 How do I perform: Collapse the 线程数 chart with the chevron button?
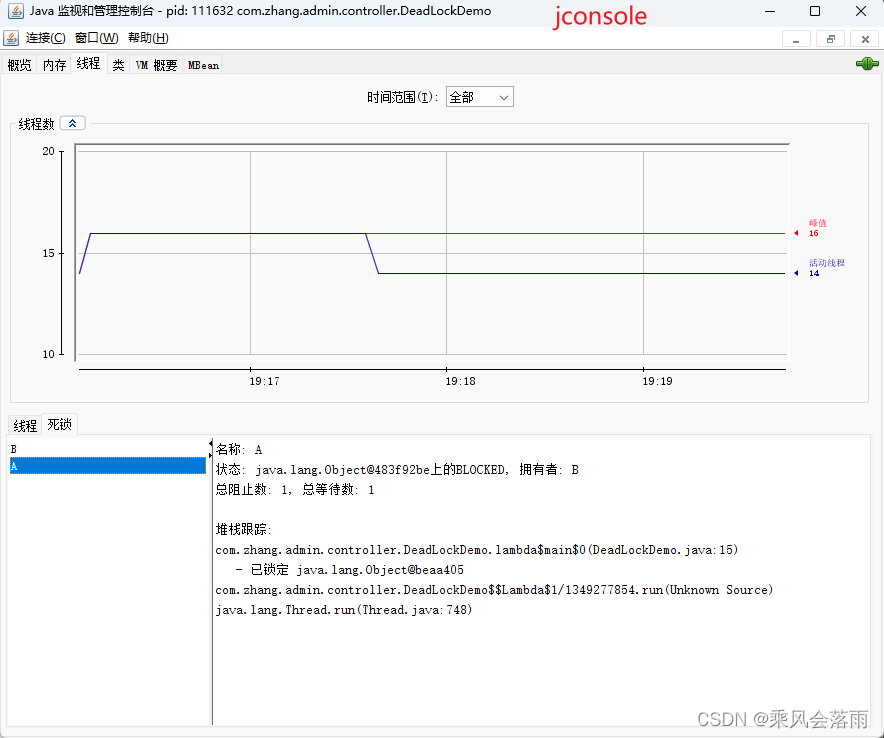coord(73,123)
